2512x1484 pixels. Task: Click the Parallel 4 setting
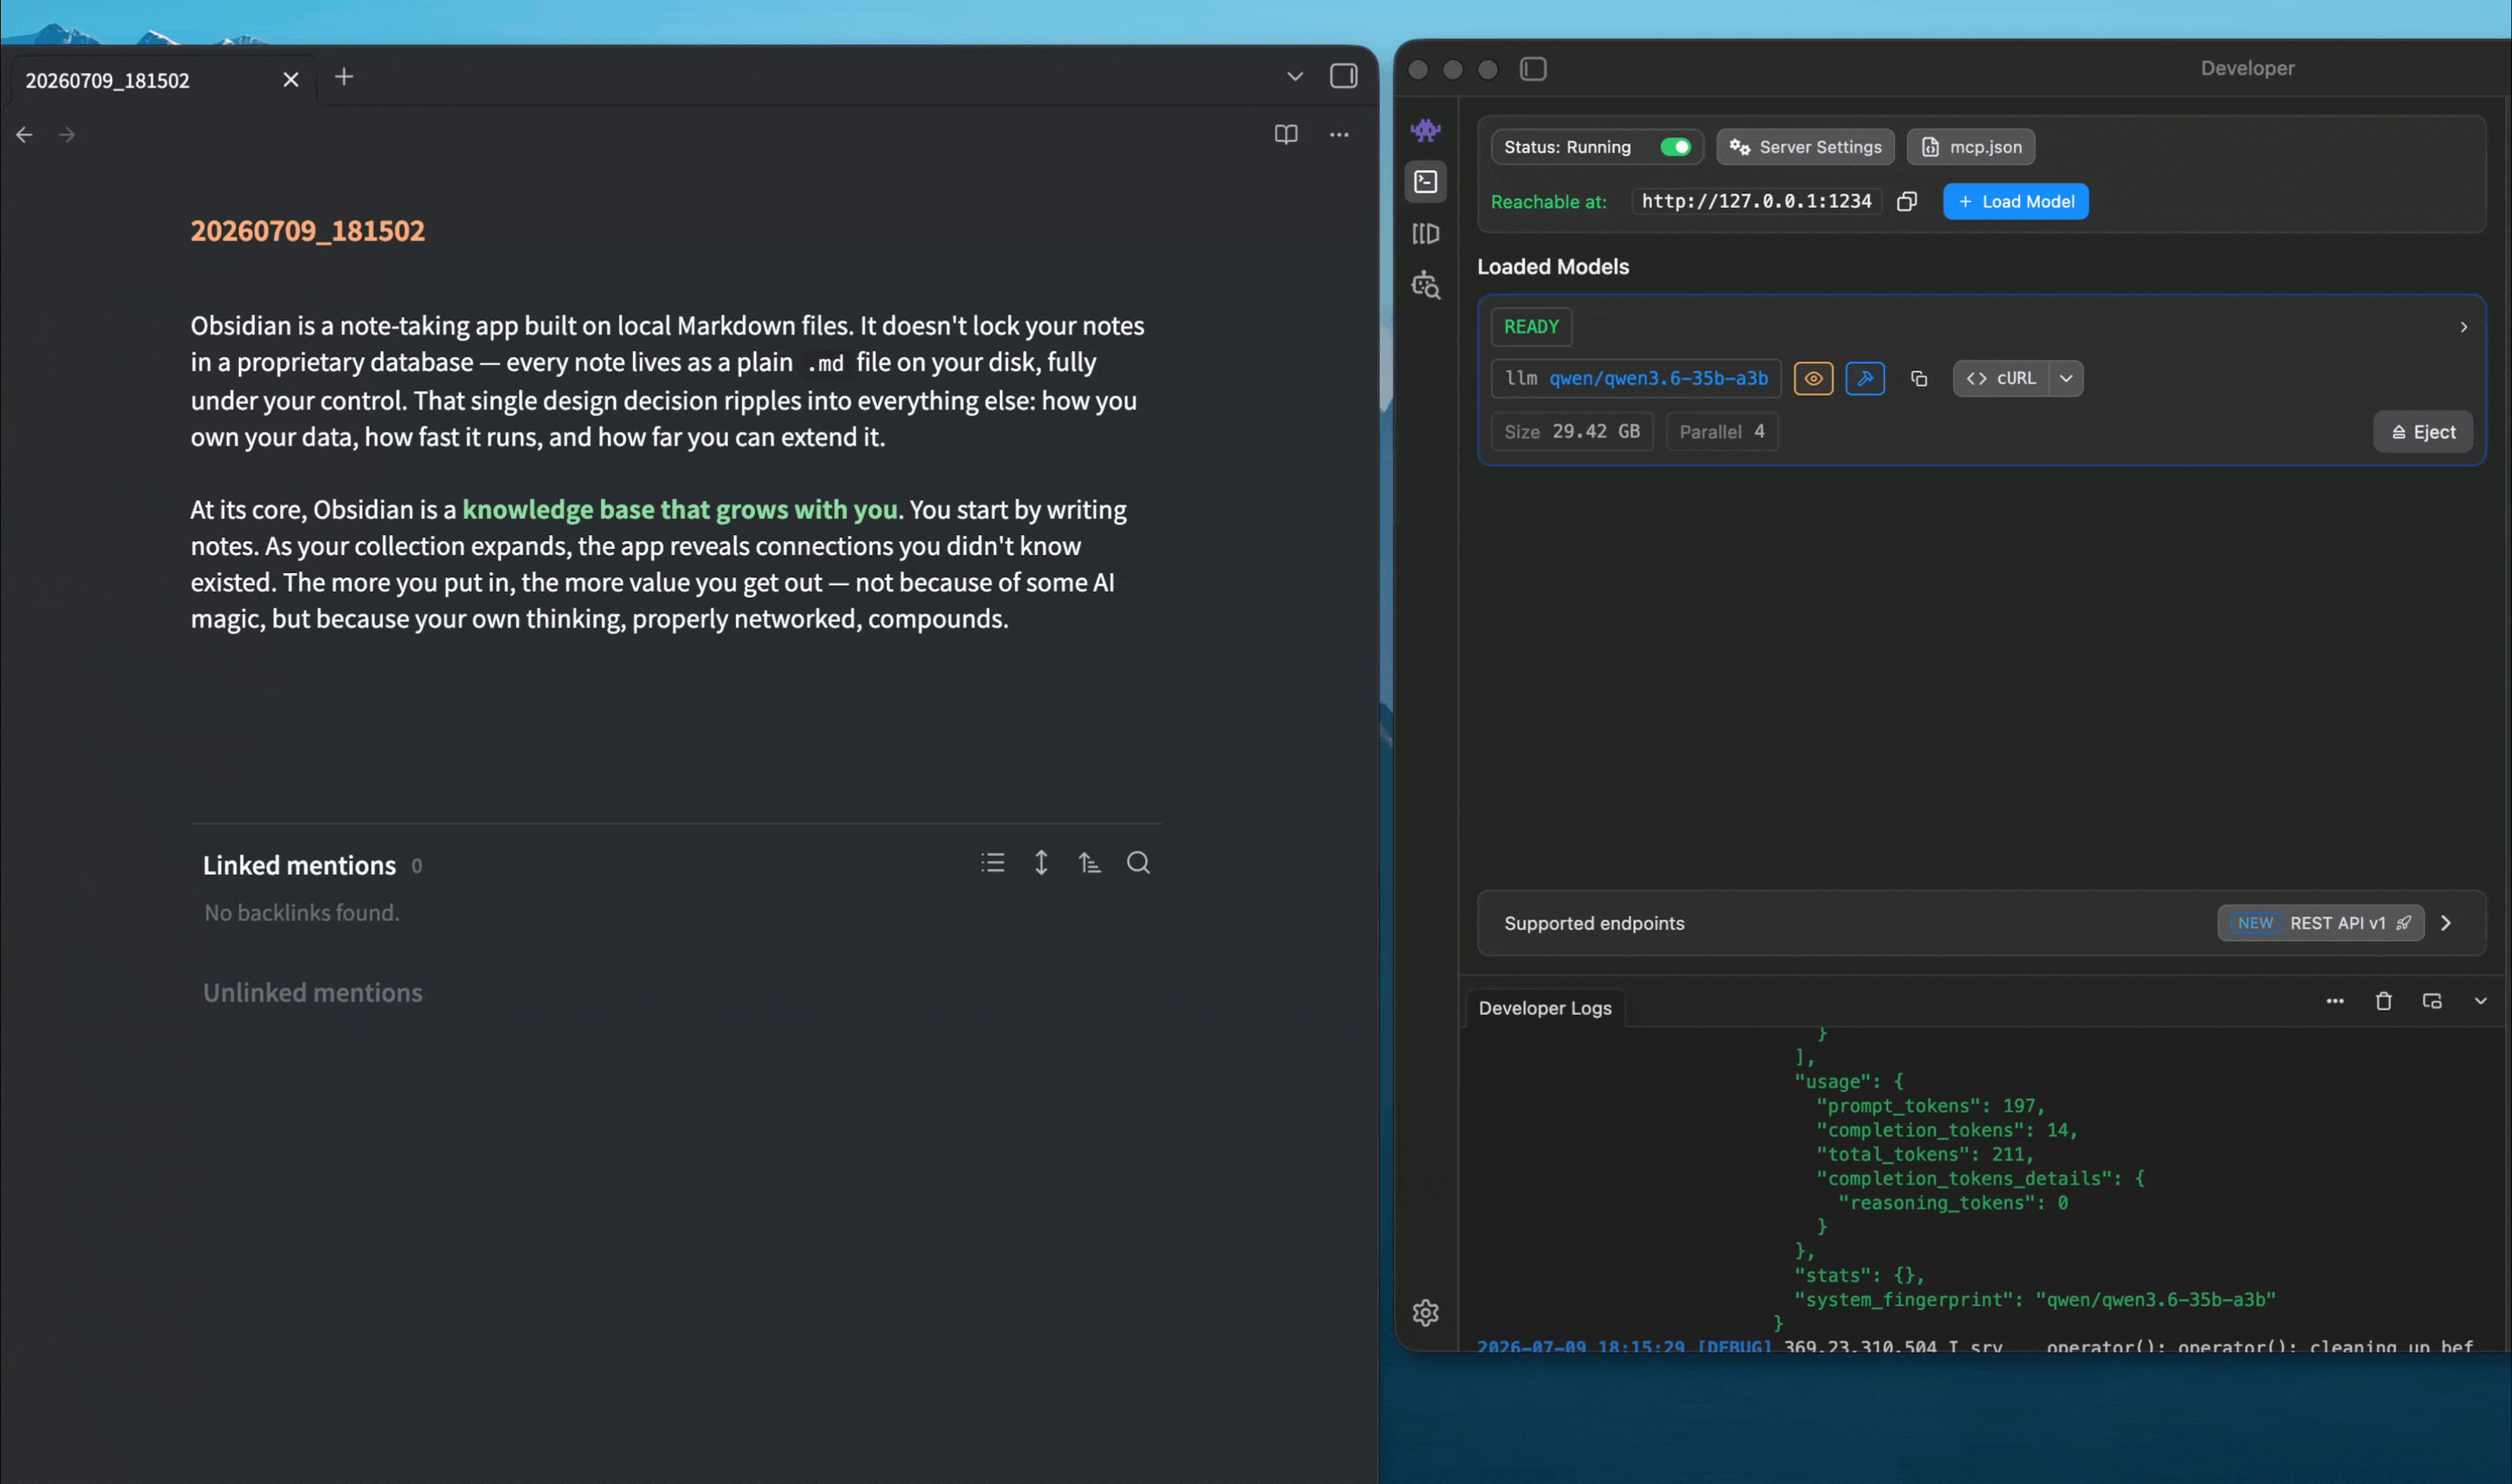click(x=1721, y=432)
